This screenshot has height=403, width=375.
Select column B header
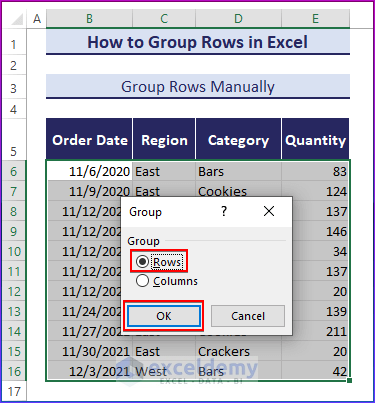point(89,19)
